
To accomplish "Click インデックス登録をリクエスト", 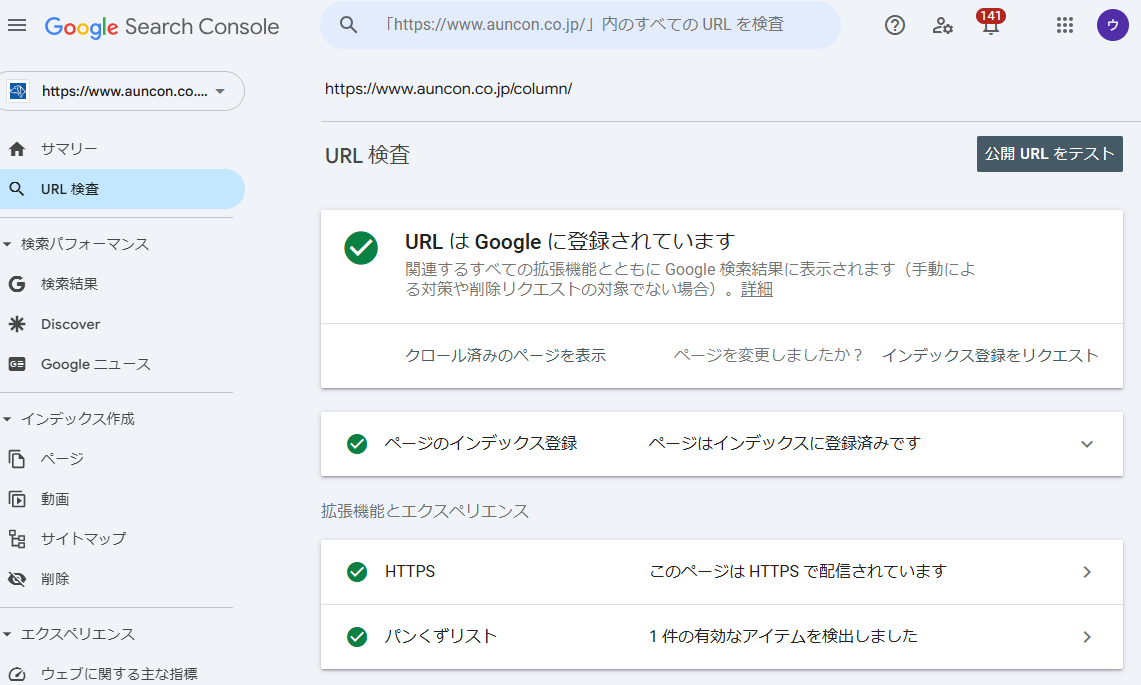I will [990, 355].
